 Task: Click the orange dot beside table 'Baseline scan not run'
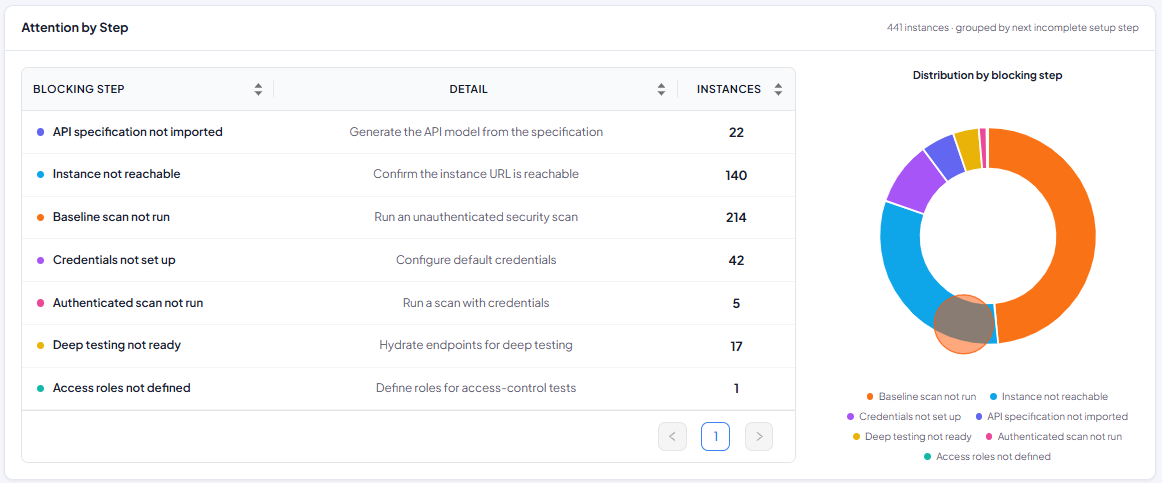40,218
